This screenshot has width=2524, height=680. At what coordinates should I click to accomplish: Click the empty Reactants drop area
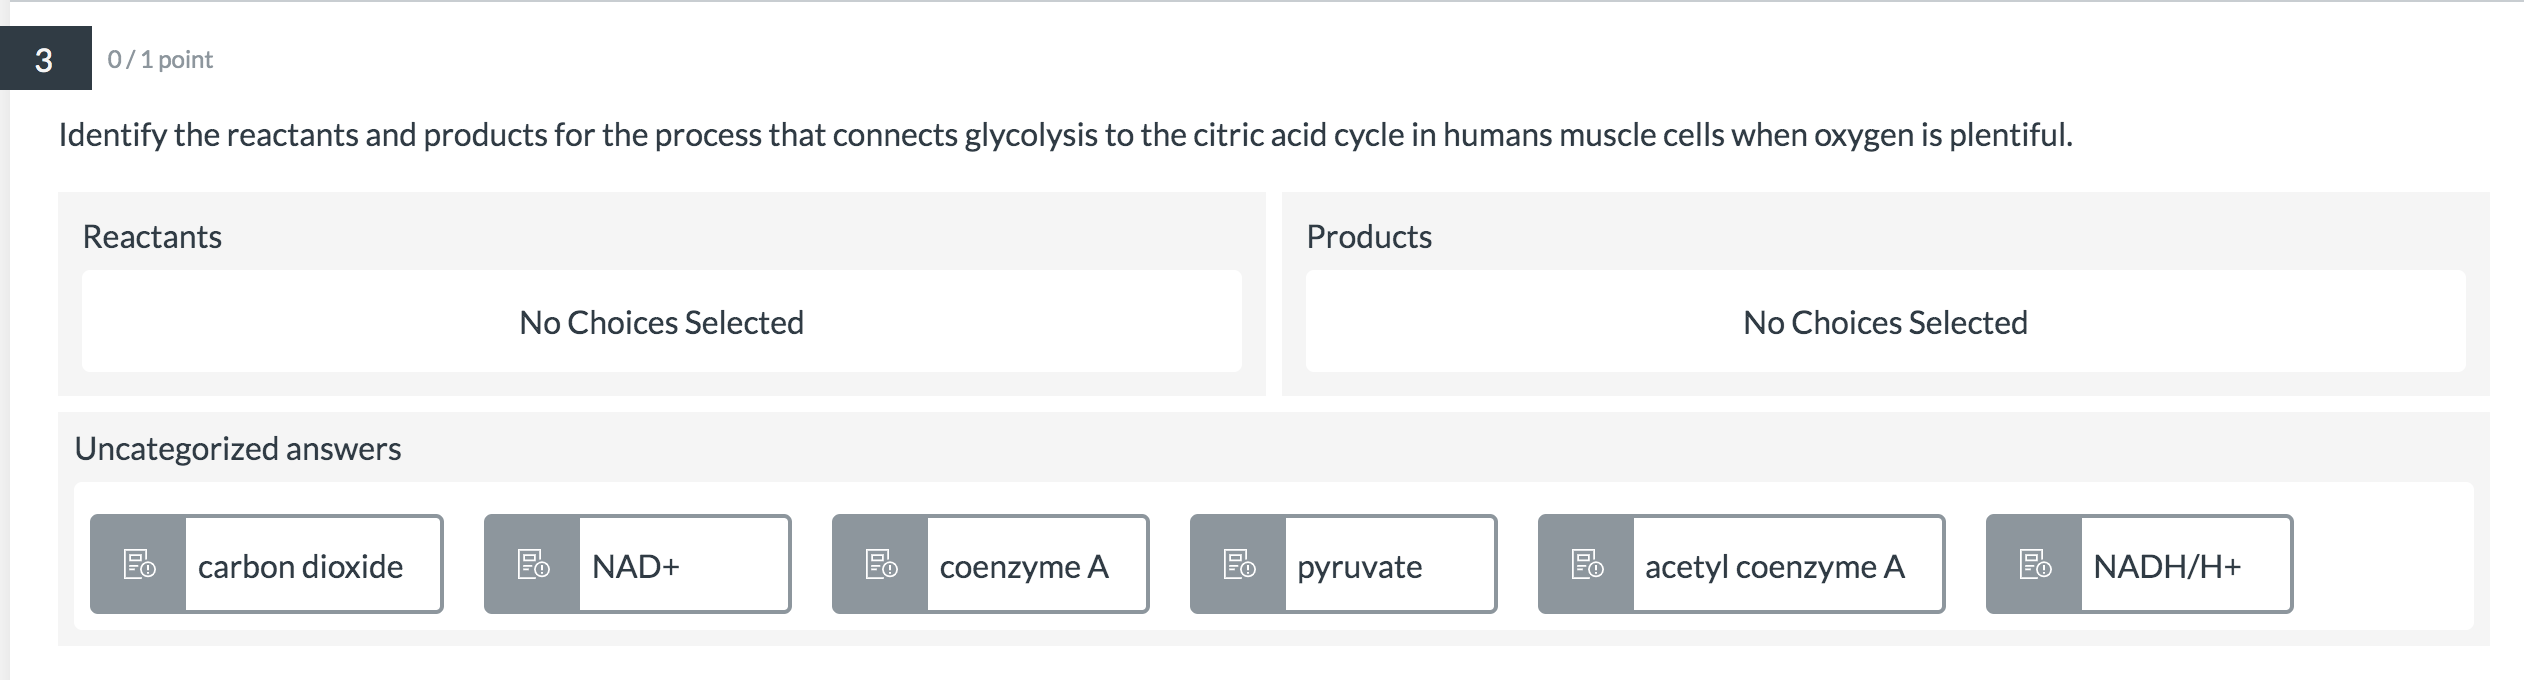point(662,321)
